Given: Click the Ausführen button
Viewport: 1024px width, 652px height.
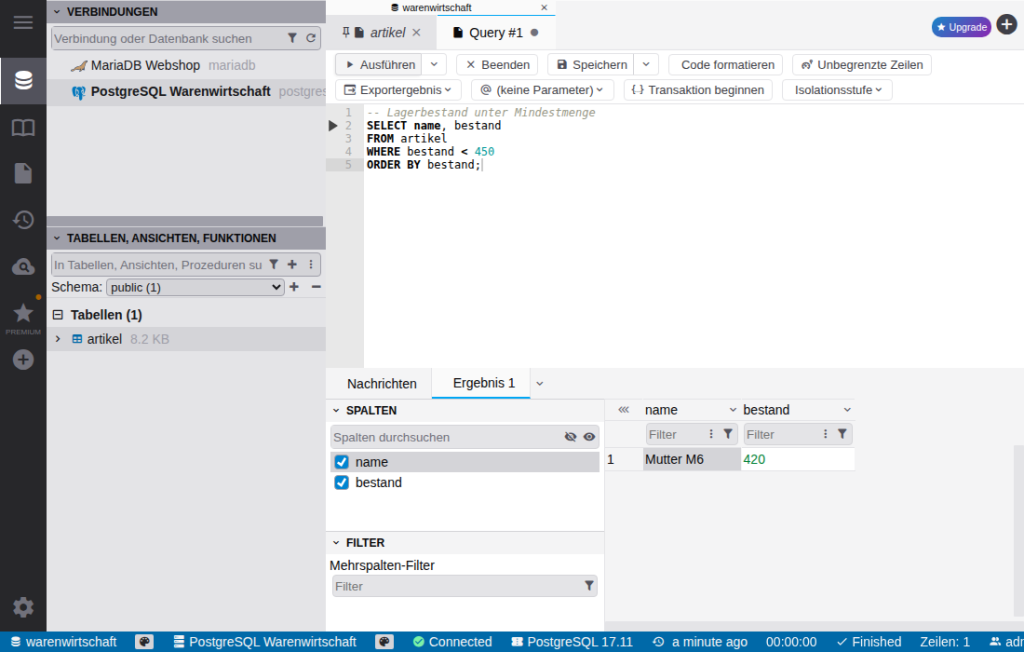Looking at the screenshot, I should pyautogui.click(x=379, y=65).
